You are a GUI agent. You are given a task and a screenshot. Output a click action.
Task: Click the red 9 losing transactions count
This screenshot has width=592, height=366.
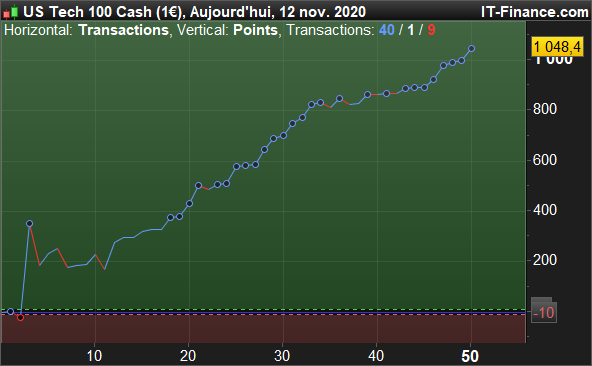coord(431,30)
